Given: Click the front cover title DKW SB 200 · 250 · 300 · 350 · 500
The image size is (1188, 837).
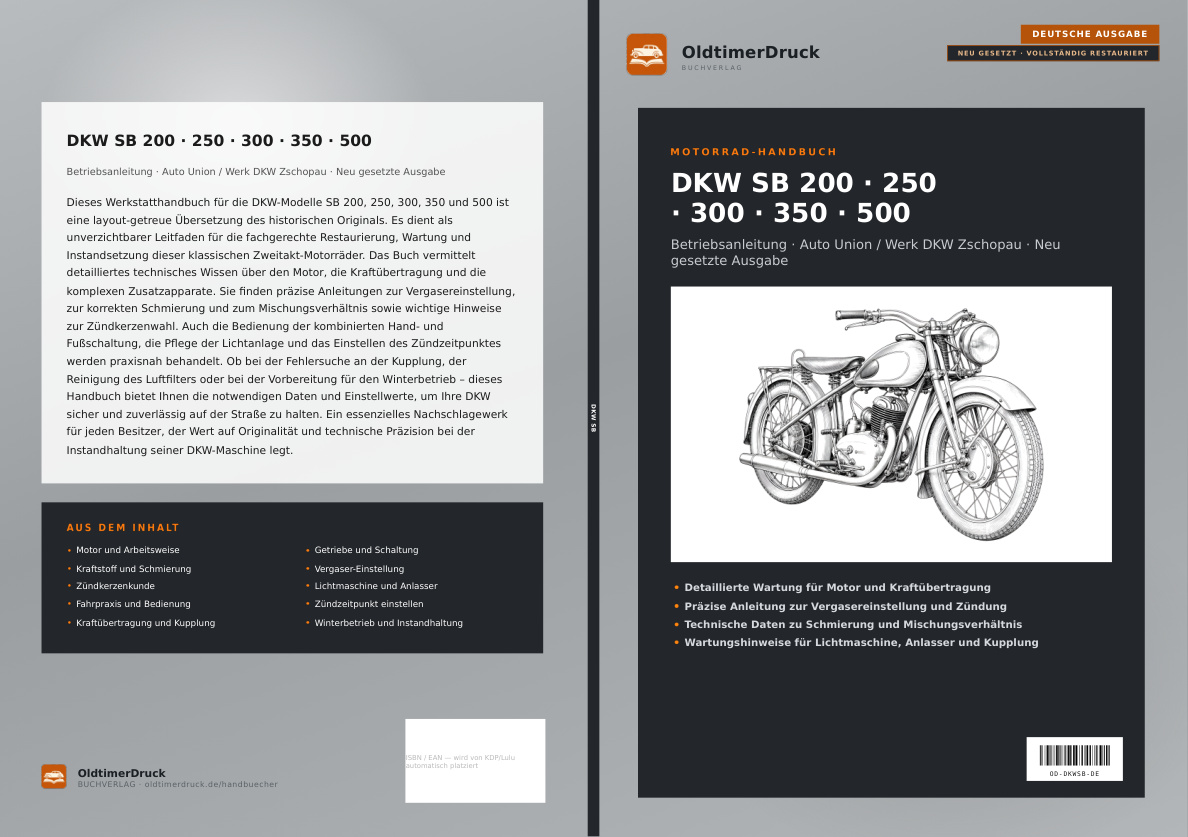Looking at the screenshot, I should pos(803,198).
